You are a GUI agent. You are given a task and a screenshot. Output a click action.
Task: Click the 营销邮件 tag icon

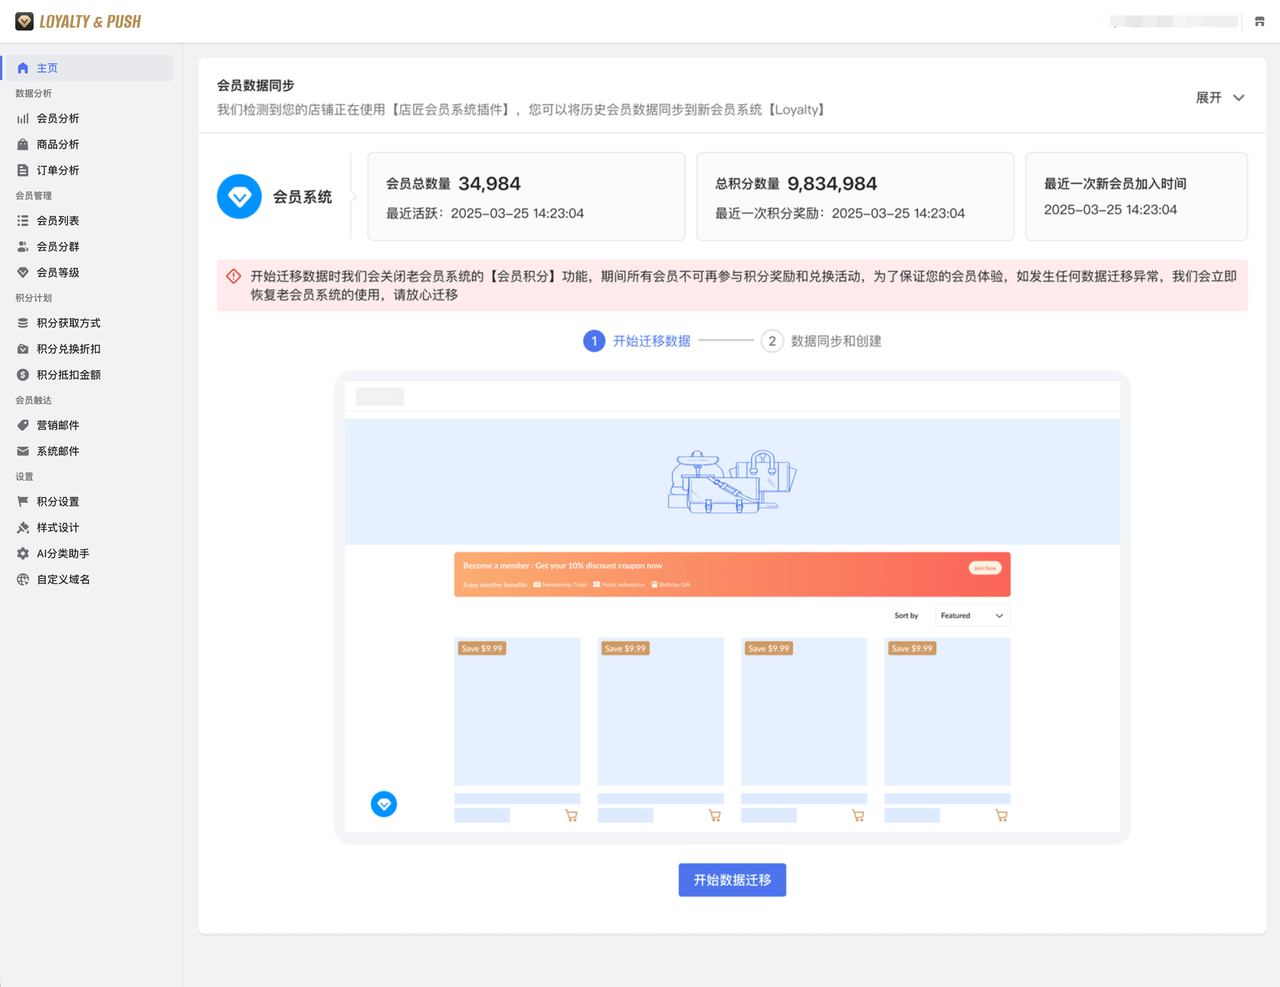point(23,425)
